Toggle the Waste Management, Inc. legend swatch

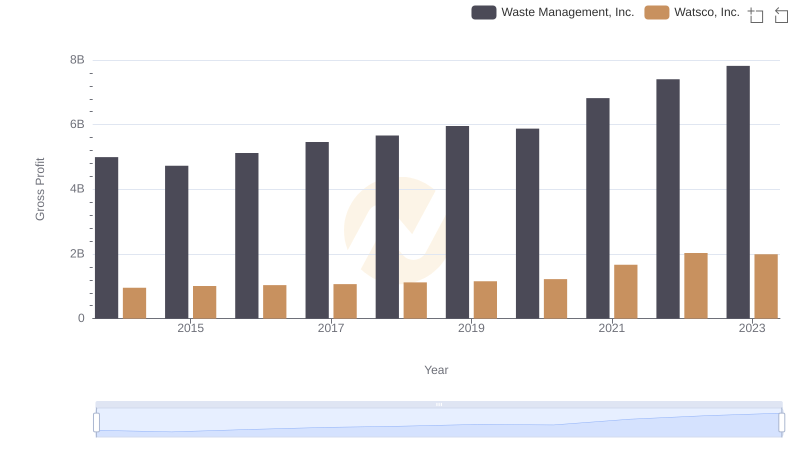[484, 12]
